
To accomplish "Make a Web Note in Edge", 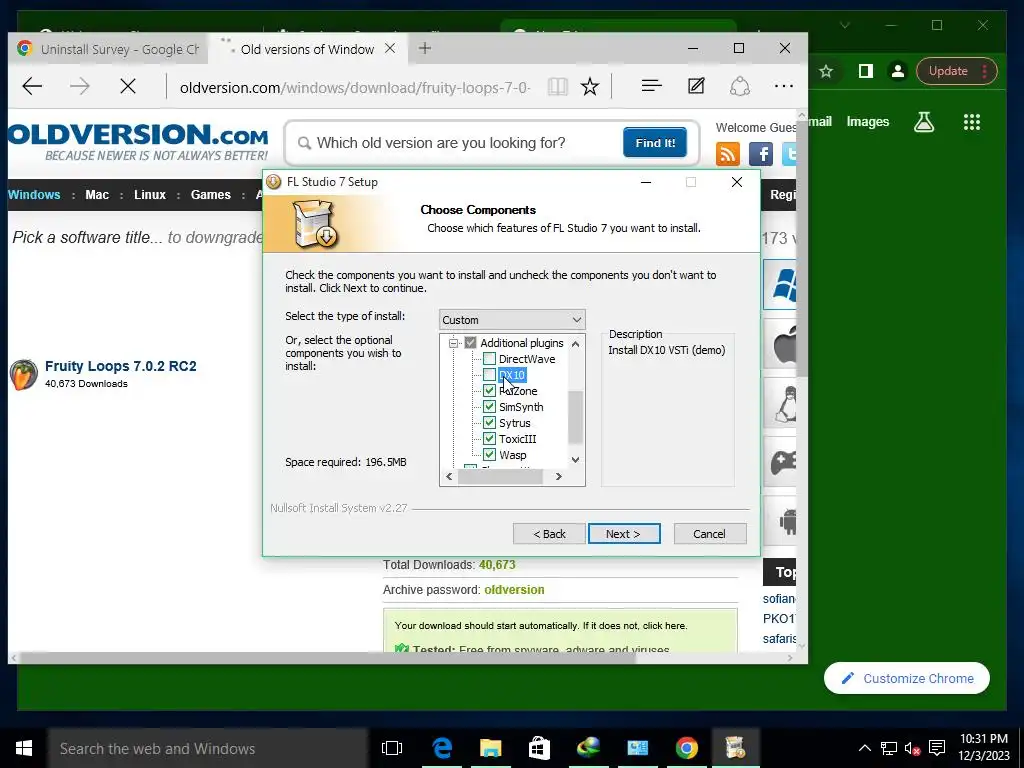I will pos(696,86).
